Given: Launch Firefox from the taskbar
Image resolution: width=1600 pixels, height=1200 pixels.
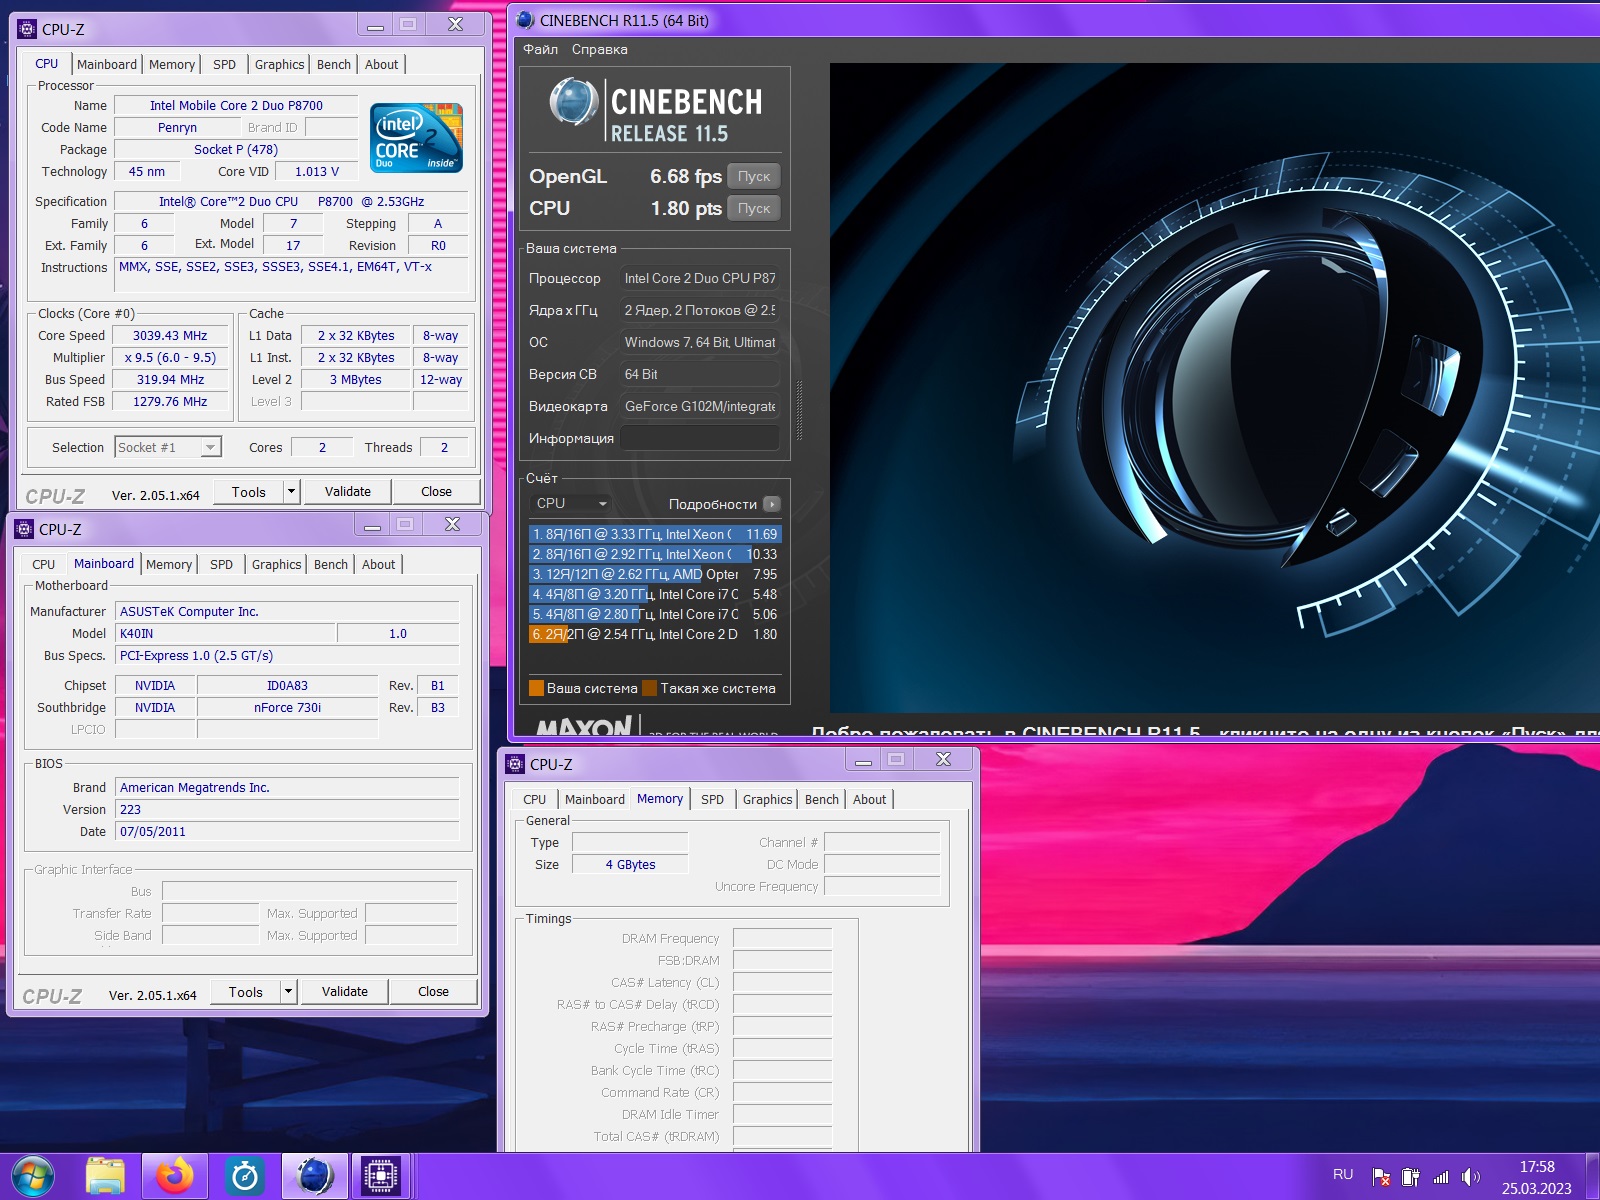Looking at the screenshot, I should (175, 1176).
